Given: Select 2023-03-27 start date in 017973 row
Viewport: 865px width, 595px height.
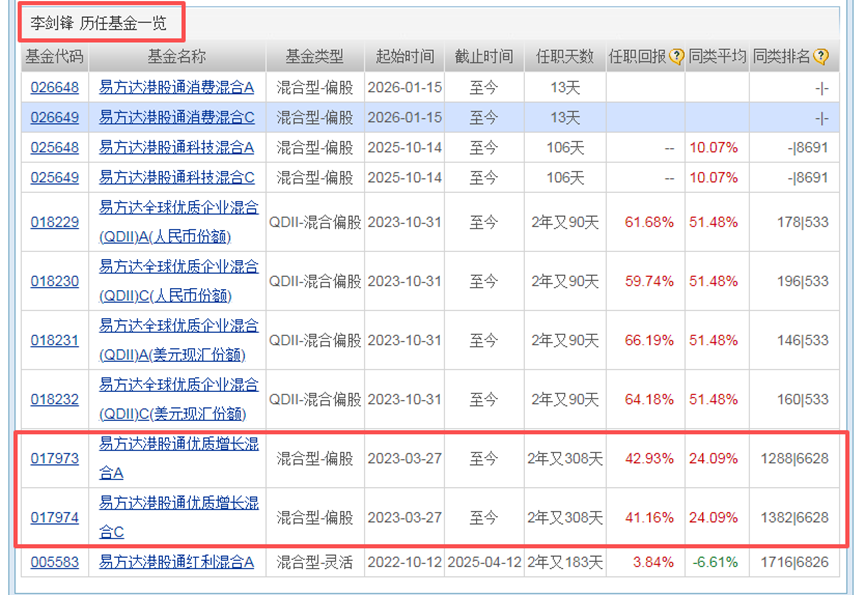Looking at the screenshot, I should coord(404,458).
